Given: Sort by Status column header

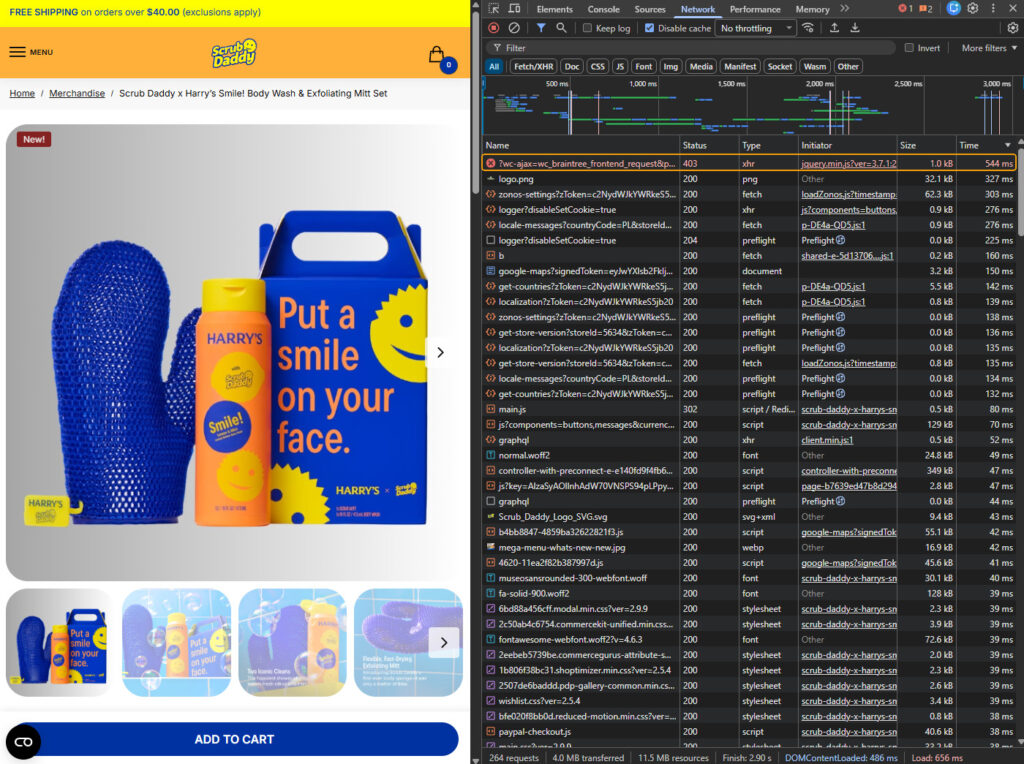Looking at the screenshot, I should 709,145.
